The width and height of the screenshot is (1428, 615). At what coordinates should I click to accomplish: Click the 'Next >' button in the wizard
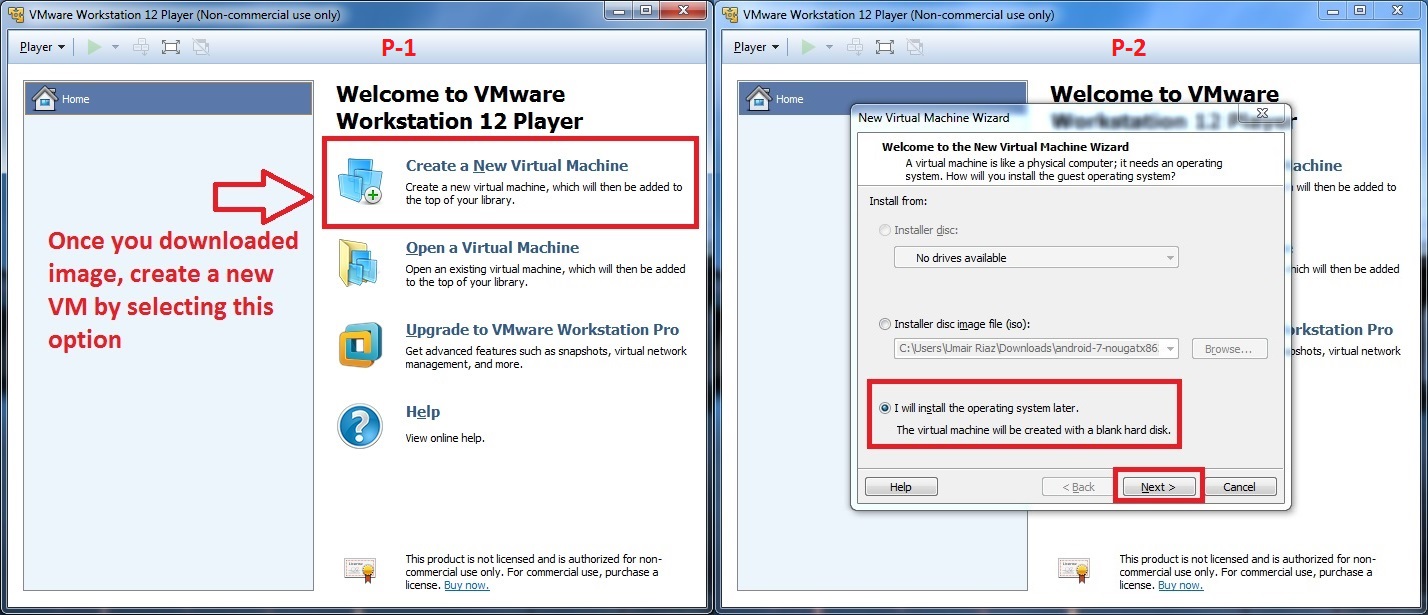[1158, 487]
